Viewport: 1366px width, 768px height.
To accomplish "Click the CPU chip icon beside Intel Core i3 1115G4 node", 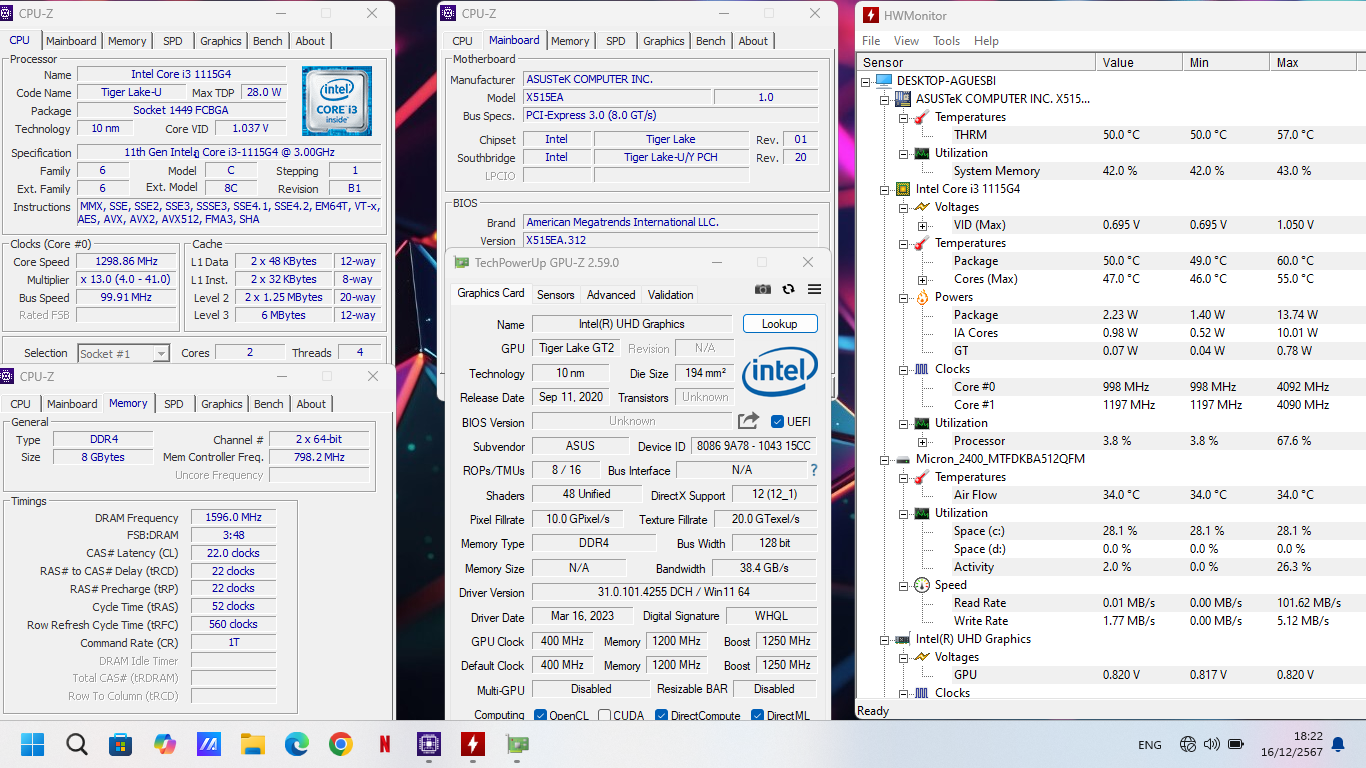I will pyautogui.click(x=902, y=189).
